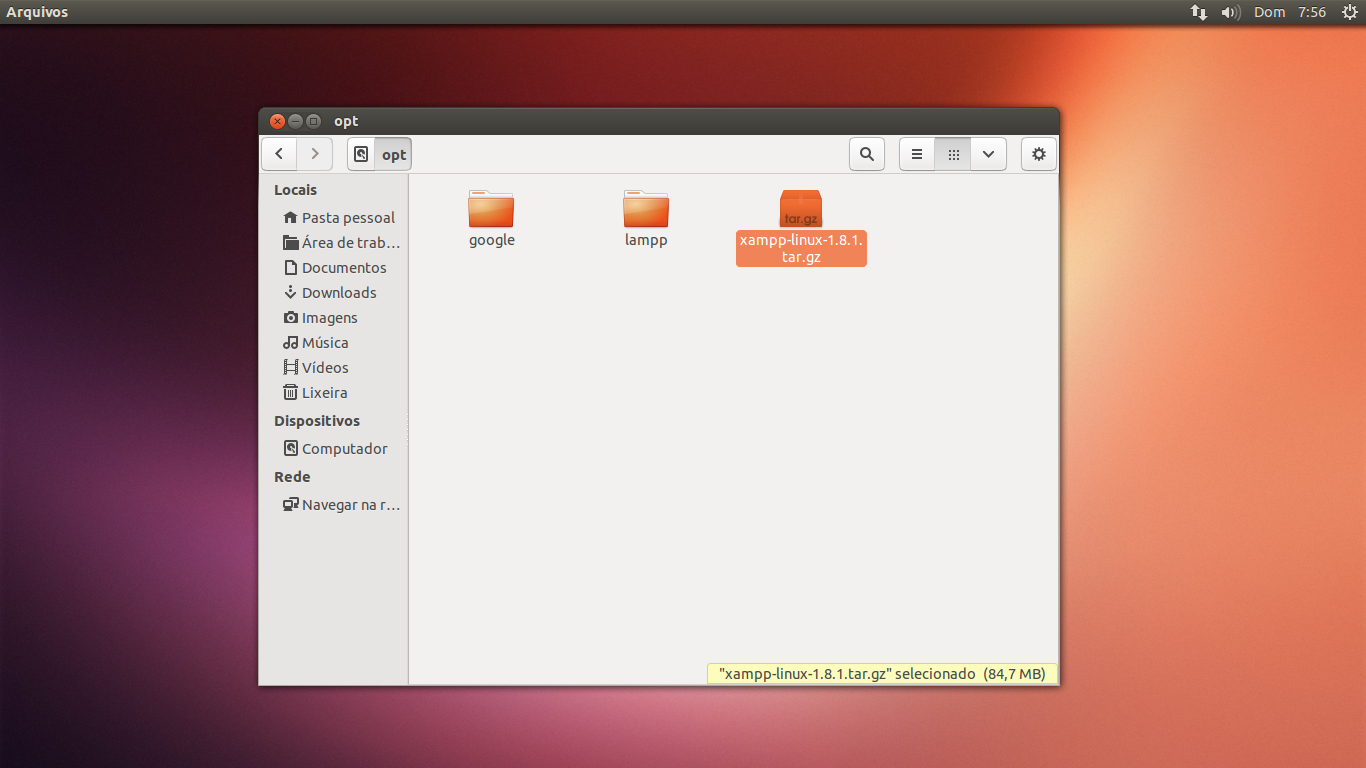Image resolution: width=1366 pixels, height=768 pixels.
Task: Open the session gear menu at top right
Action: (x=1349, y=12)
